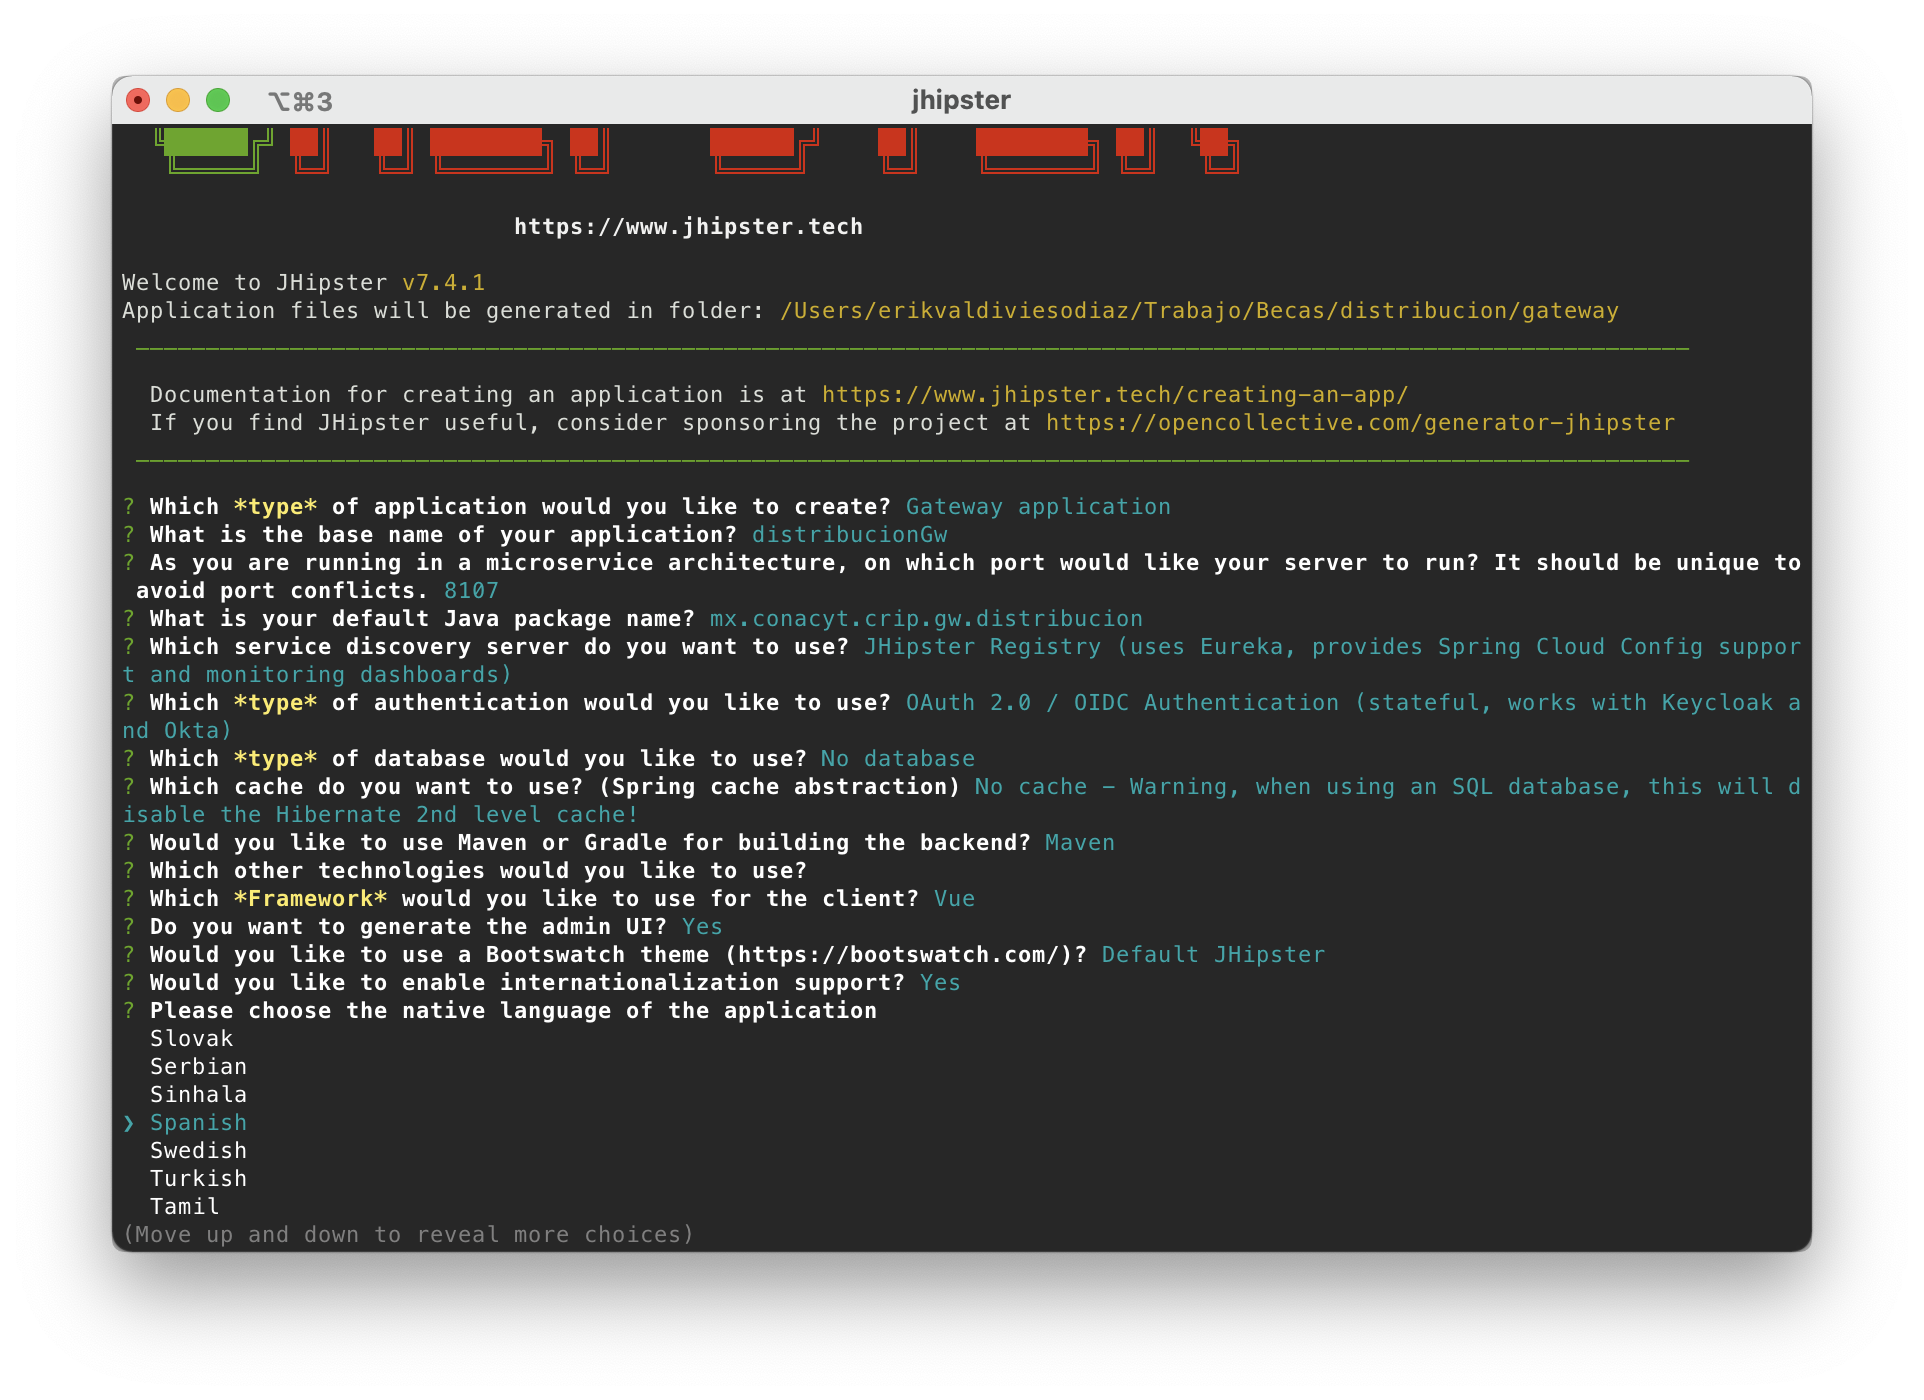Click 'Which other technologies' question line
This screenshot has width=1924, height=1400.
tap(478, 871)
